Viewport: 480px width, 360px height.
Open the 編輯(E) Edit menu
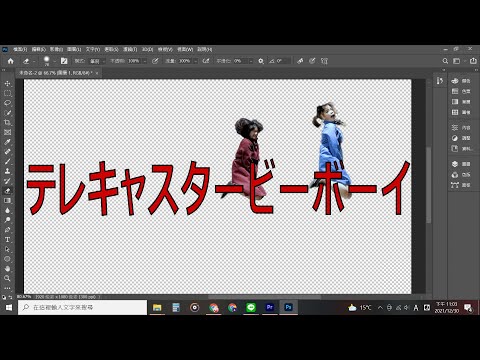[x=38, y=49]
